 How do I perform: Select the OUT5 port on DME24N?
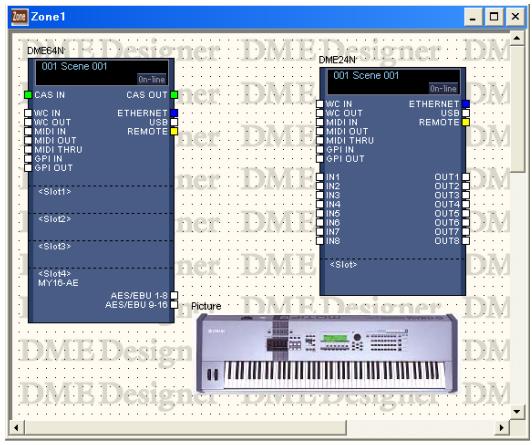tap(466, 214)
